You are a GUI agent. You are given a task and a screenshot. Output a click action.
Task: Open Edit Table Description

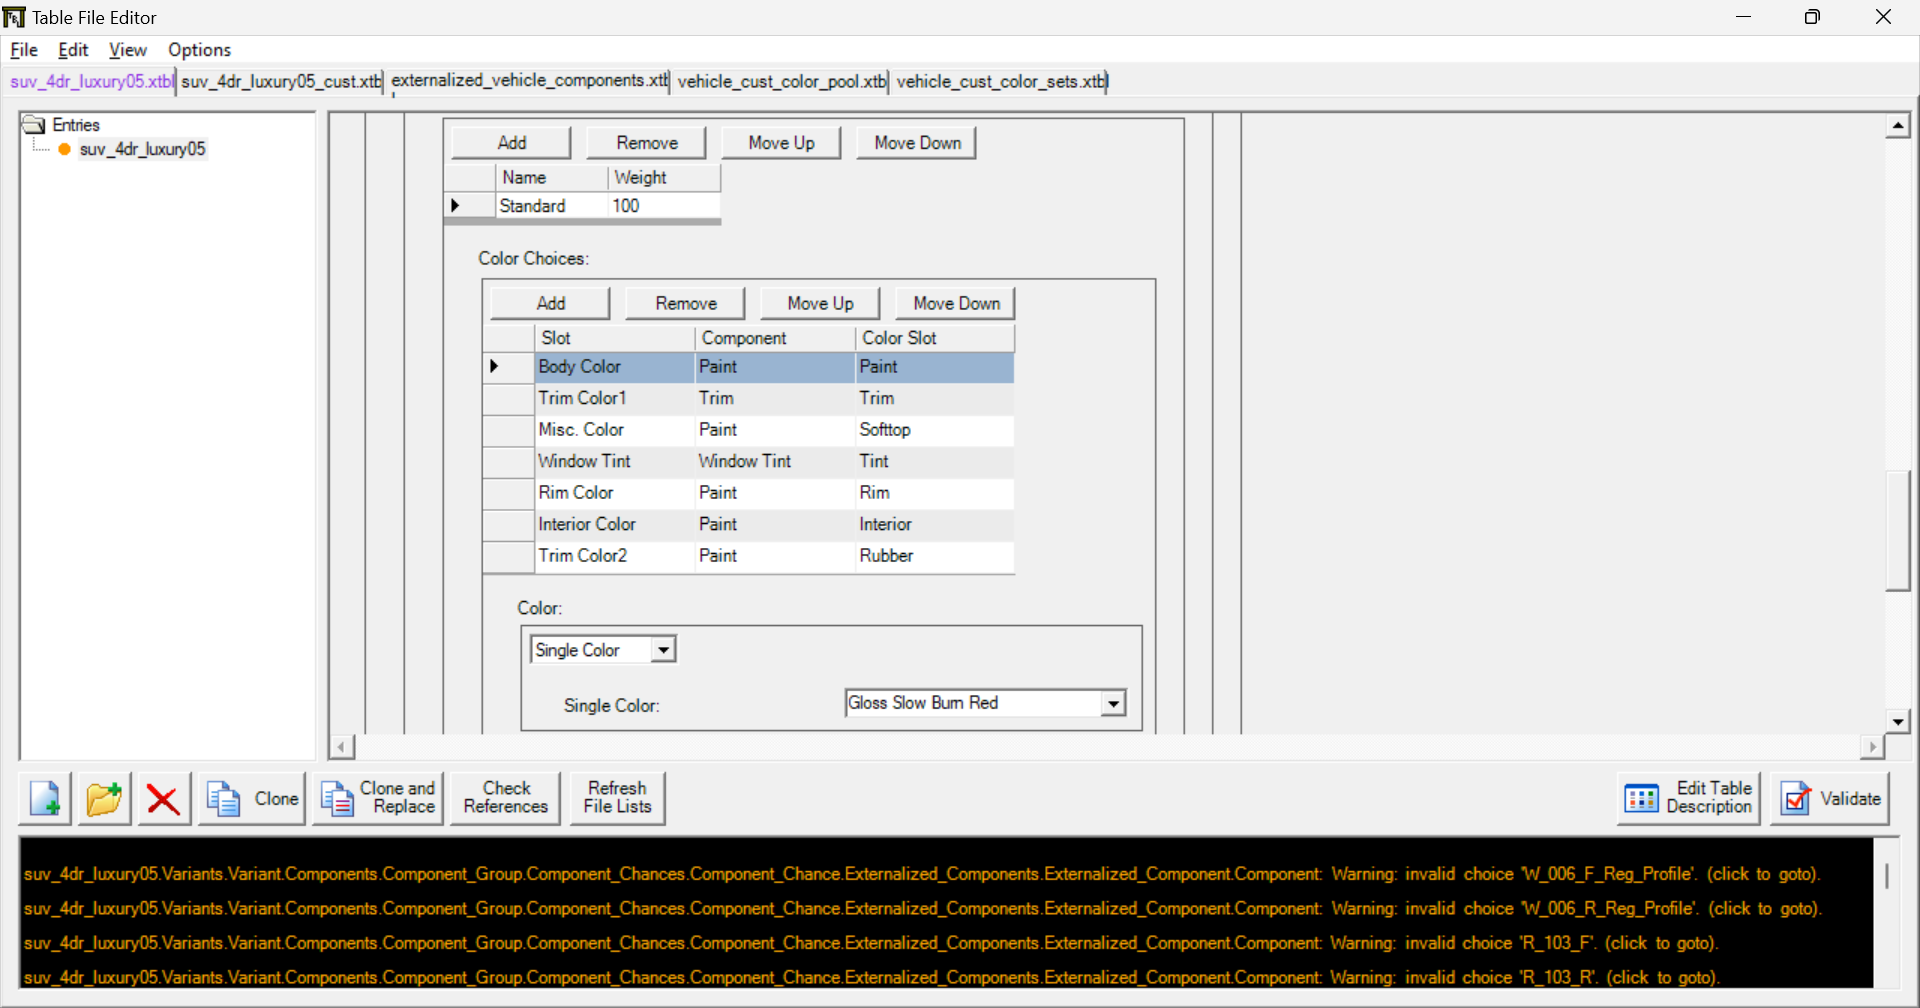[1688, 799]
